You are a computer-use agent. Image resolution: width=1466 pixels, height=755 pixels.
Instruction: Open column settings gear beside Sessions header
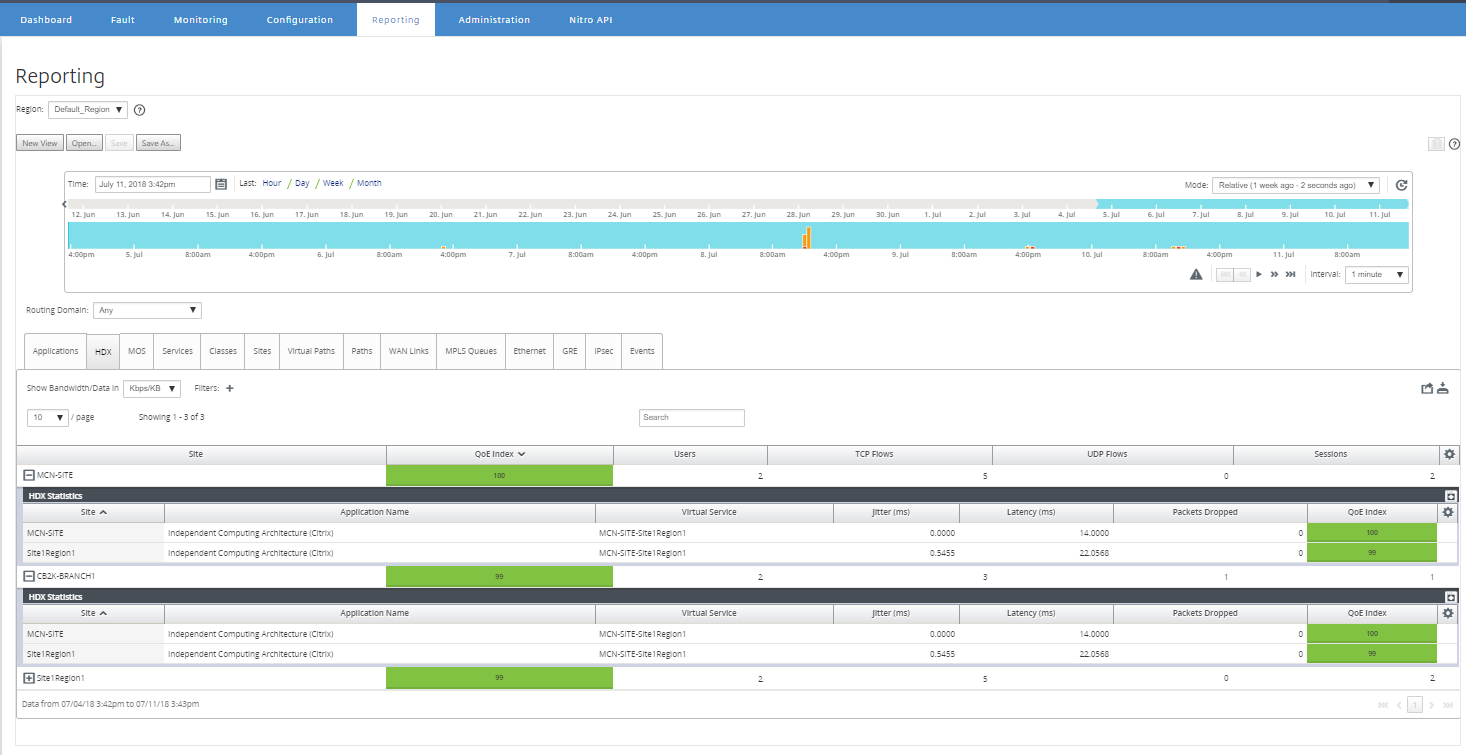[x=1449, y=454]
